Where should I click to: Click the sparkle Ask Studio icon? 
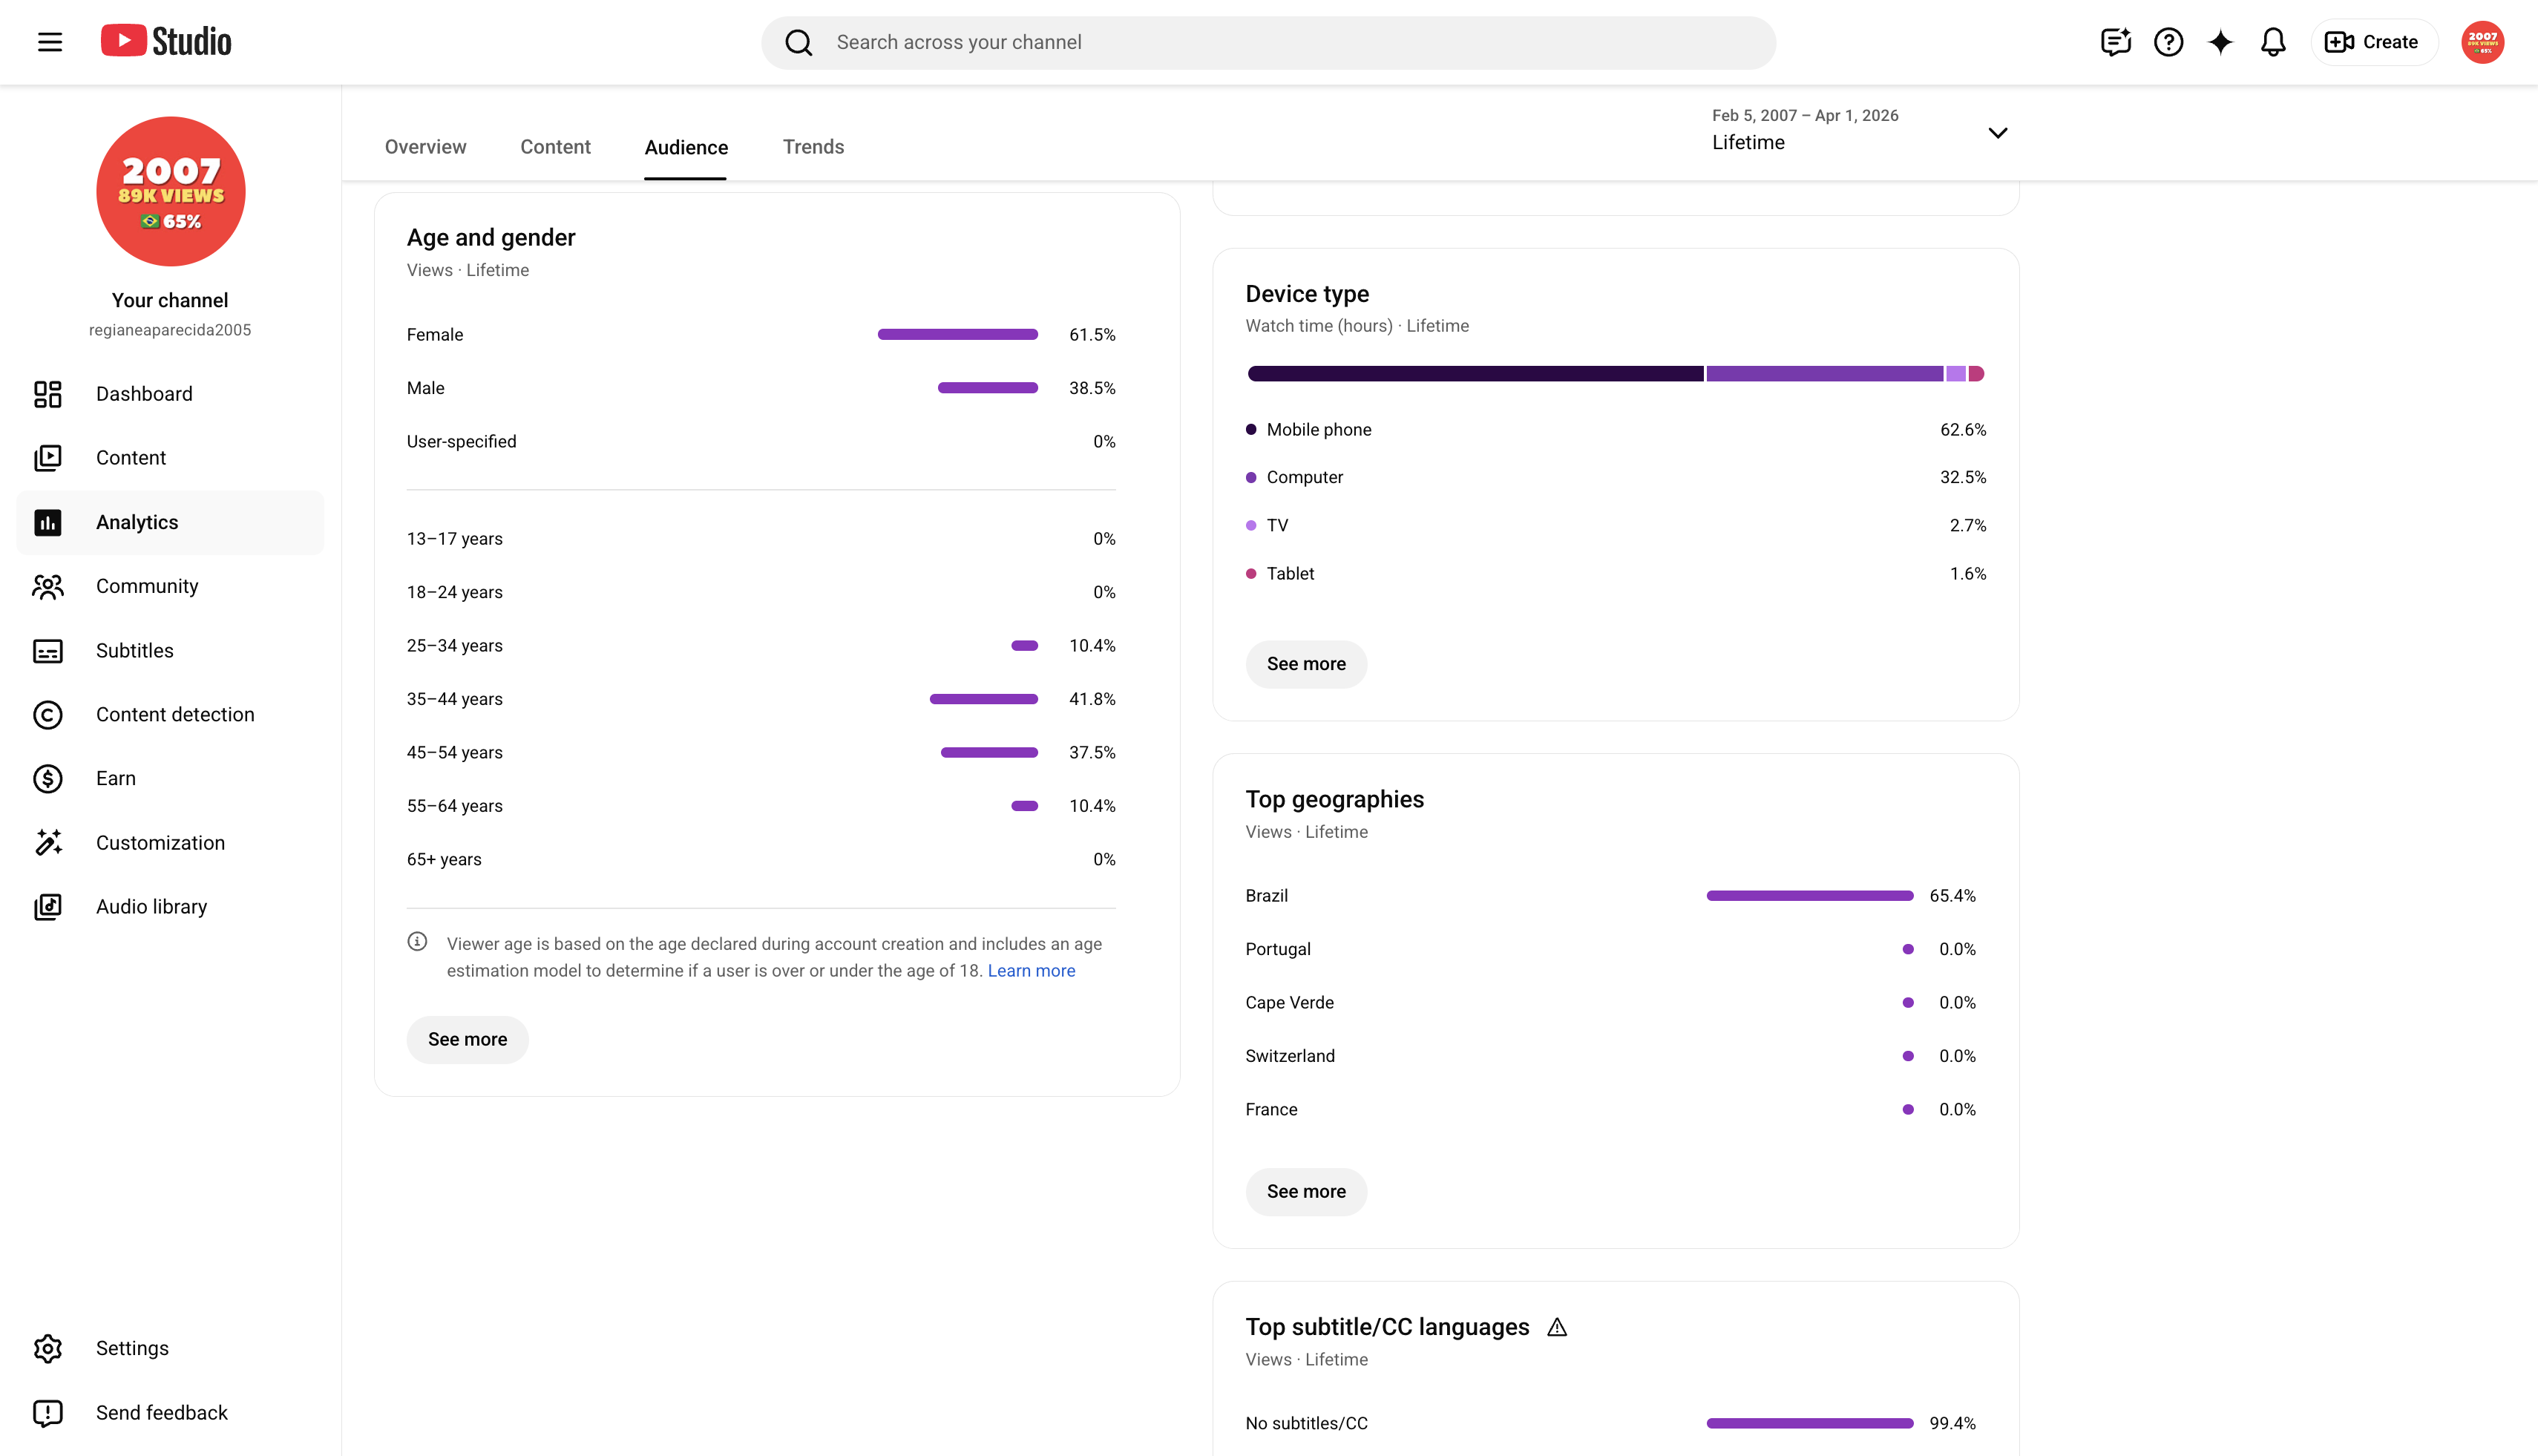pos(2220,42)
